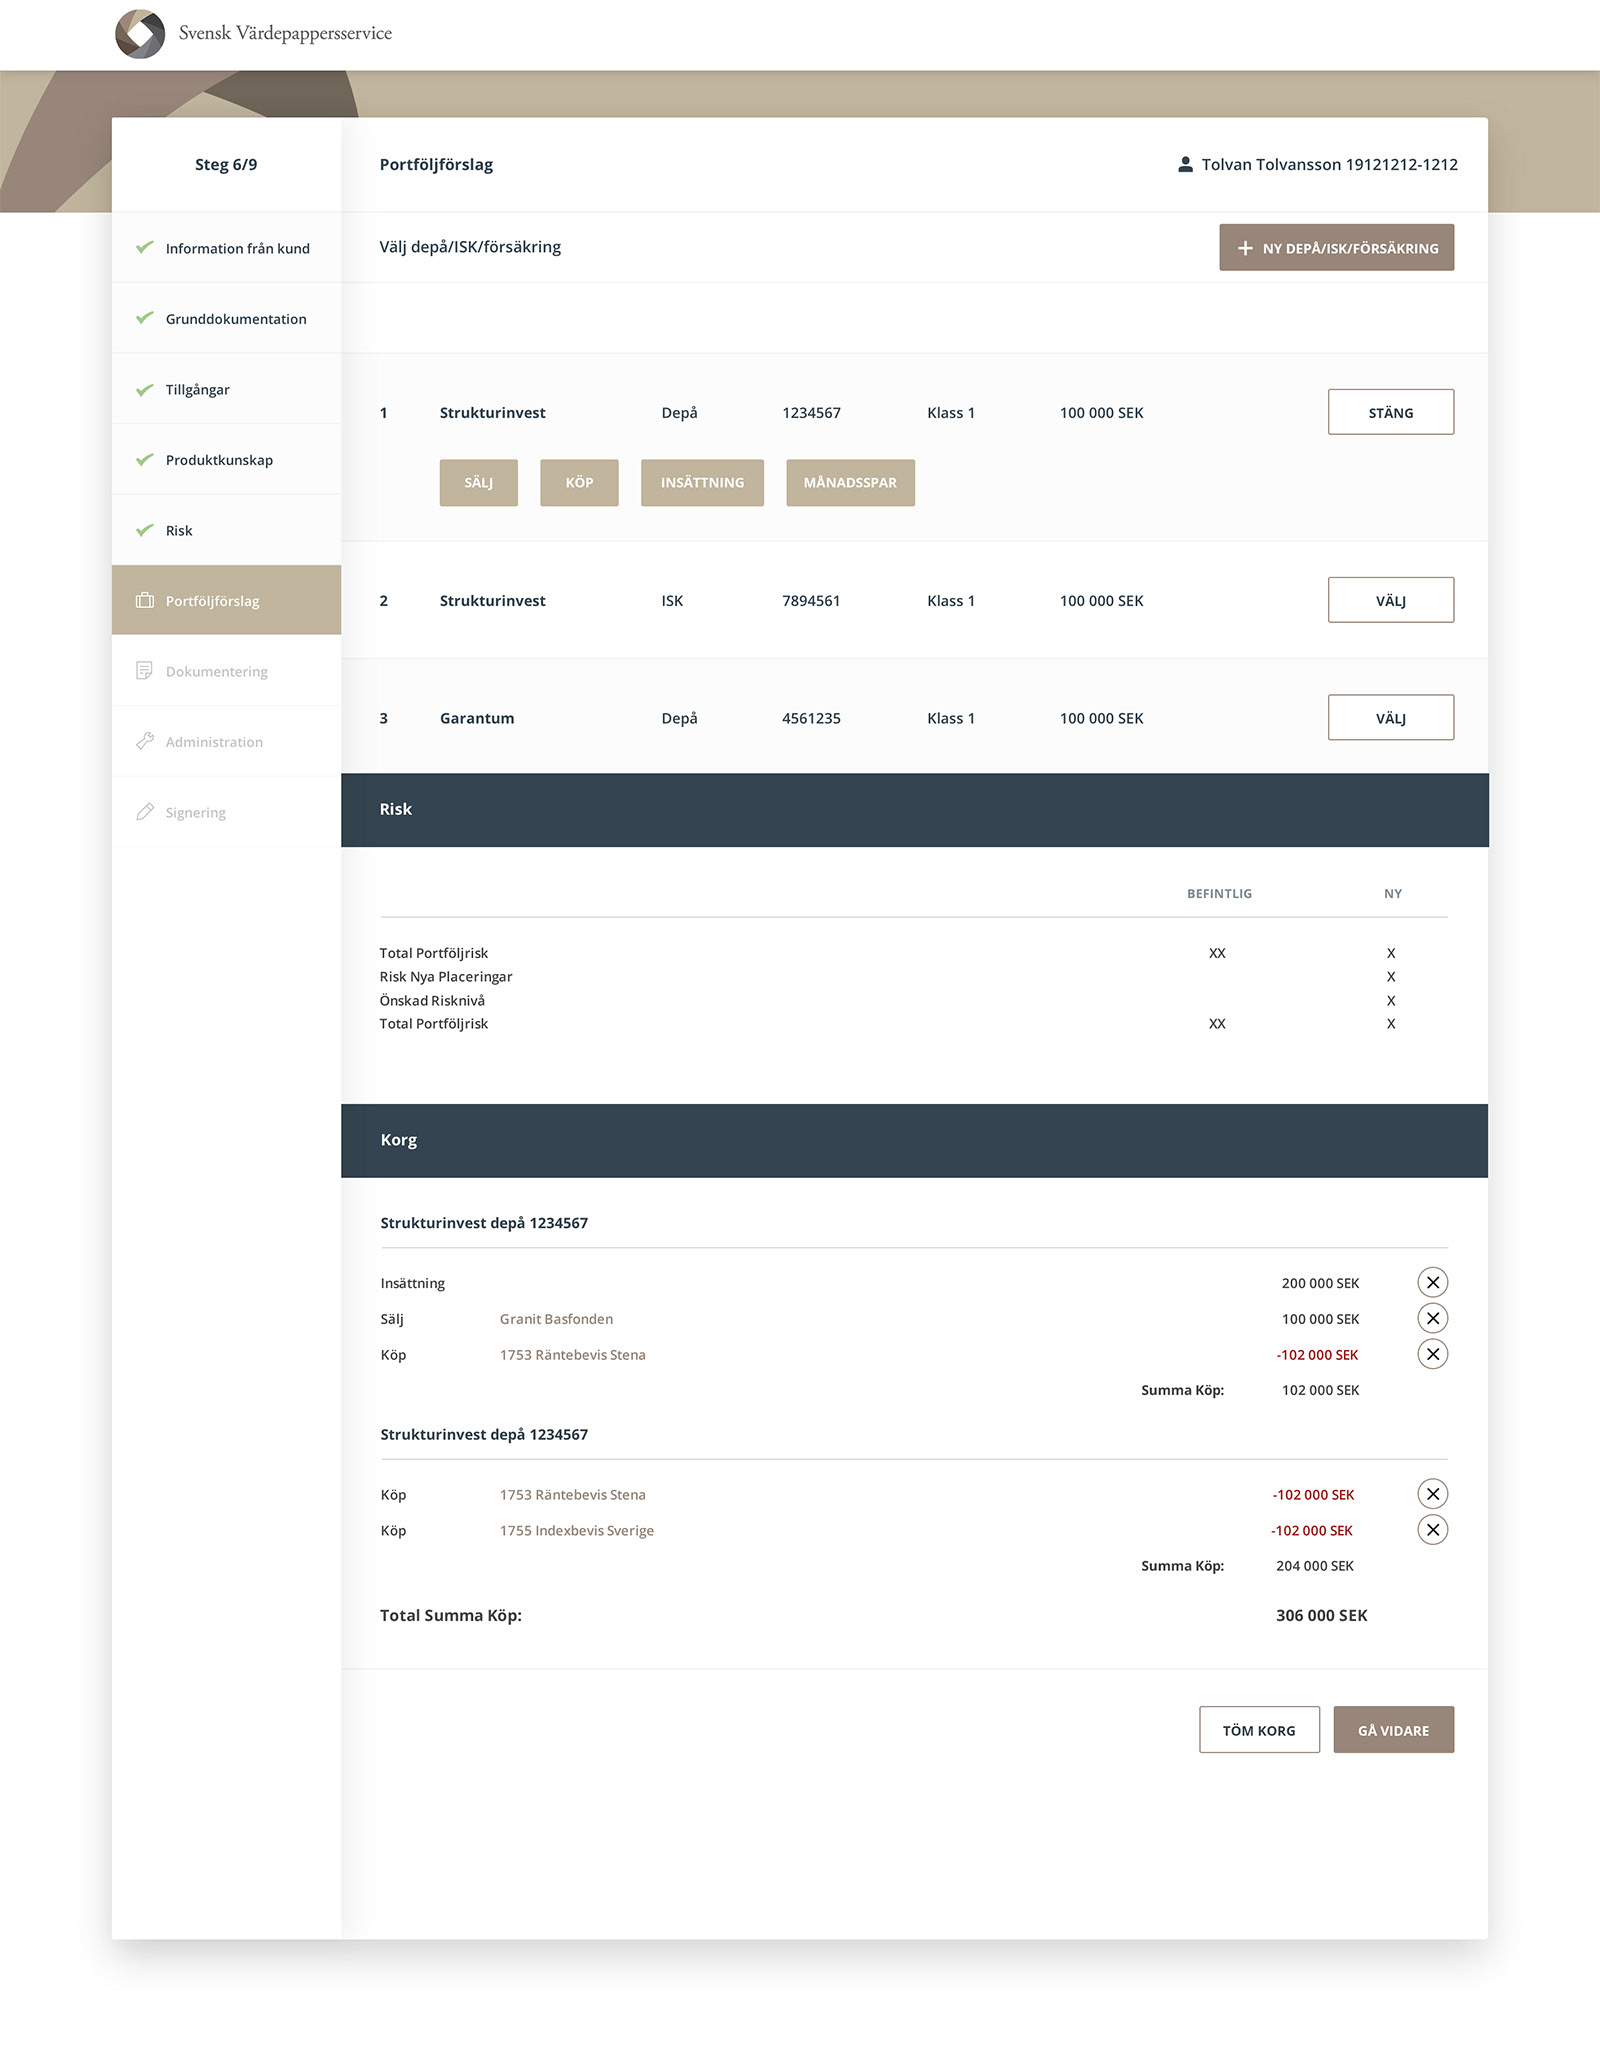Screen dimensions: 1600x2052
Task: Open the Administration step
Action: coord(226,741)
